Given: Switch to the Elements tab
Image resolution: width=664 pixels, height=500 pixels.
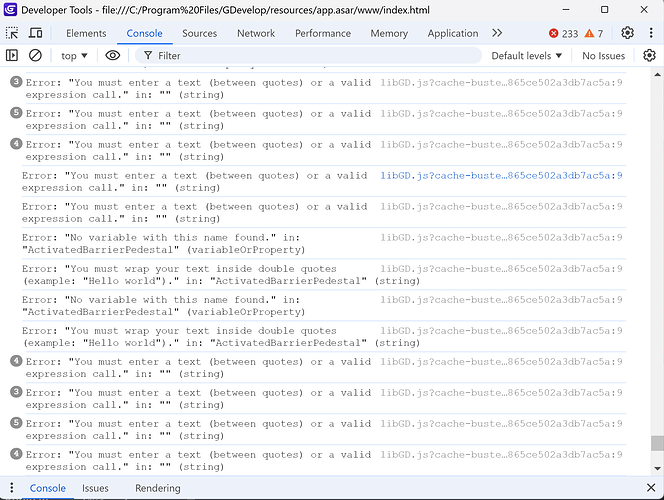Looking at the screenshot, I should pyautogui.click(x=86, y=33).
